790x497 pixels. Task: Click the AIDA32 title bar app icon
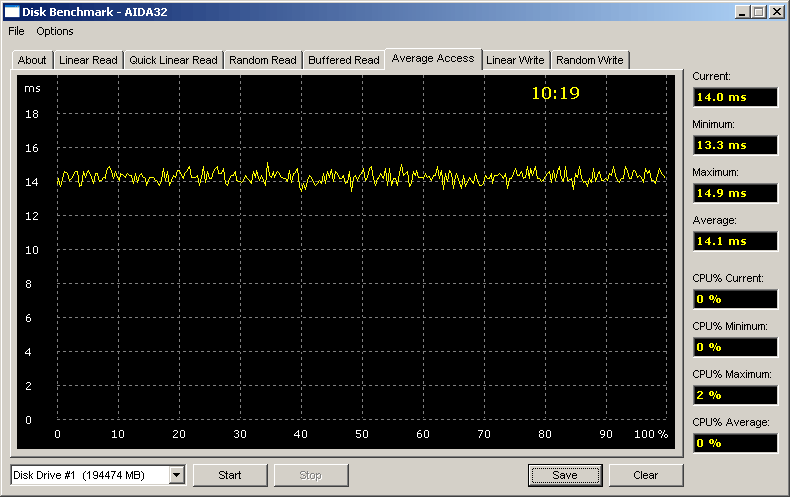point(12,12)
